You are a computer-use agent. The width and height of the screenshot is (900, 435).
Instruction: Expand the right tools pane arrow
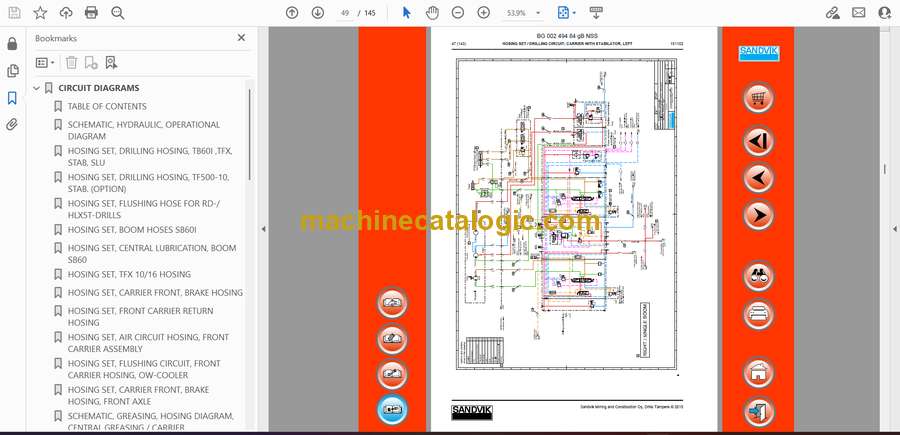coord(895,229)
